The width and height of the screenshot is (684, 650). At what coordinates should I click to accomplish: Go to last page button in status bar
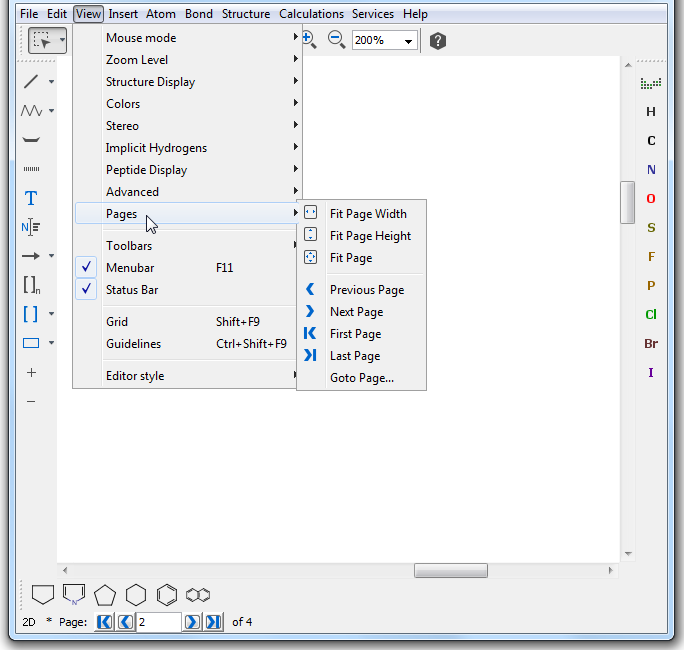tap(213, 622)
